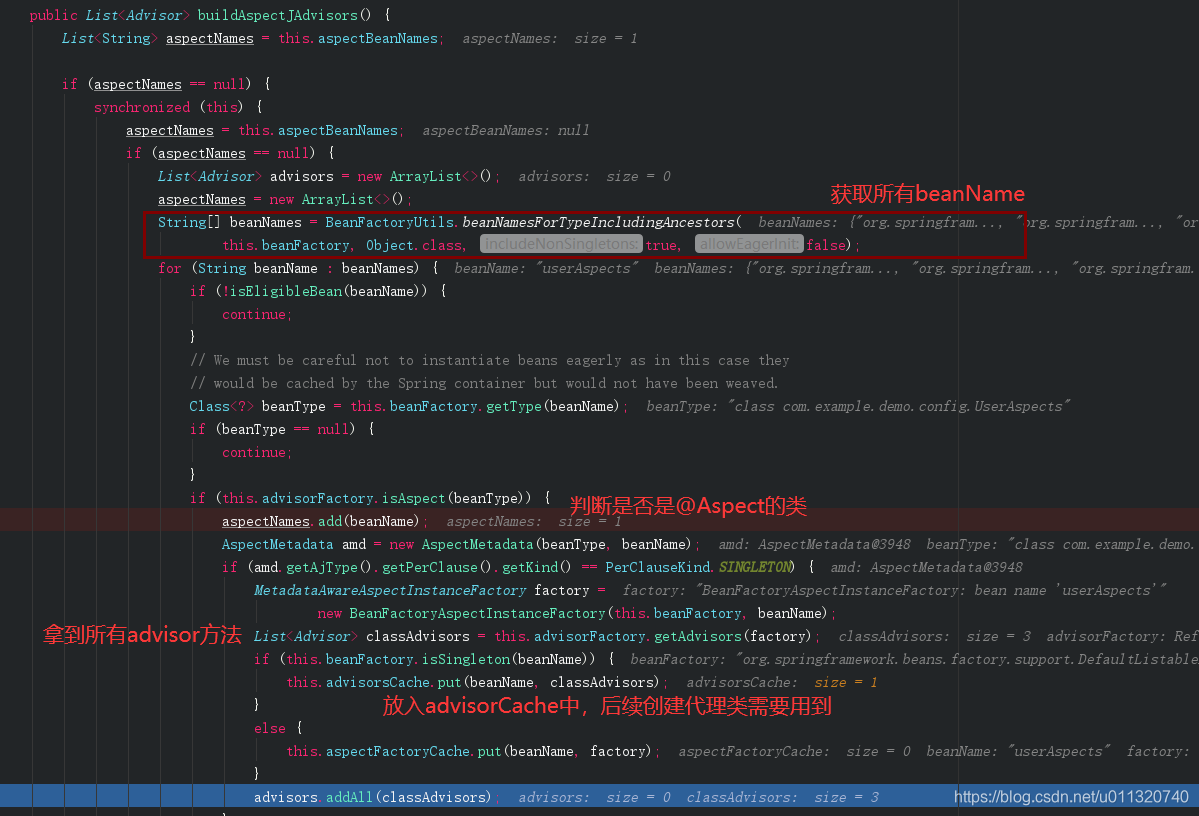Click the Class<?> beanType declaration
Screen dimensions: 1199x816
click(258, 406)
